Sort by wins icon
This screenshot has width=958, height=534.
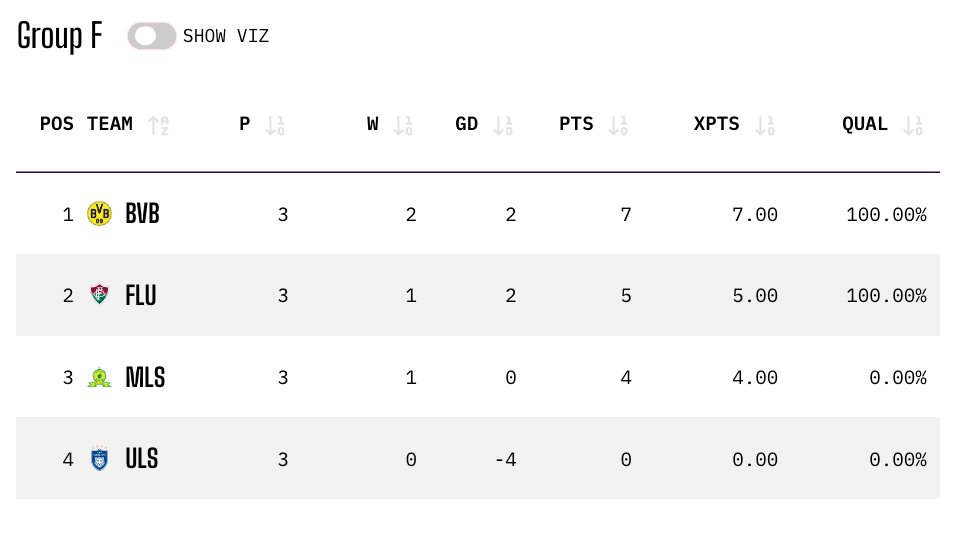(402, 125)
